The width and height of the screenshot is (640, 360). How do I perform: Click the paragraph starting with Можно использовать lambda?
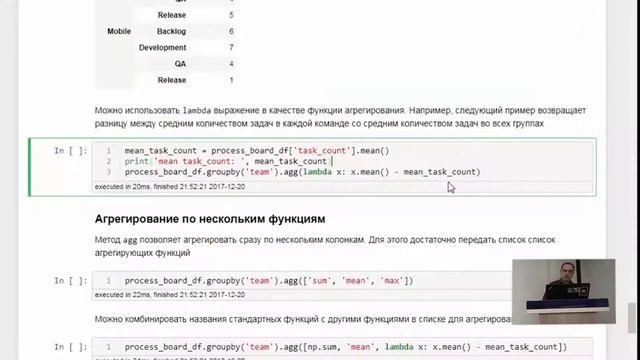340,117
